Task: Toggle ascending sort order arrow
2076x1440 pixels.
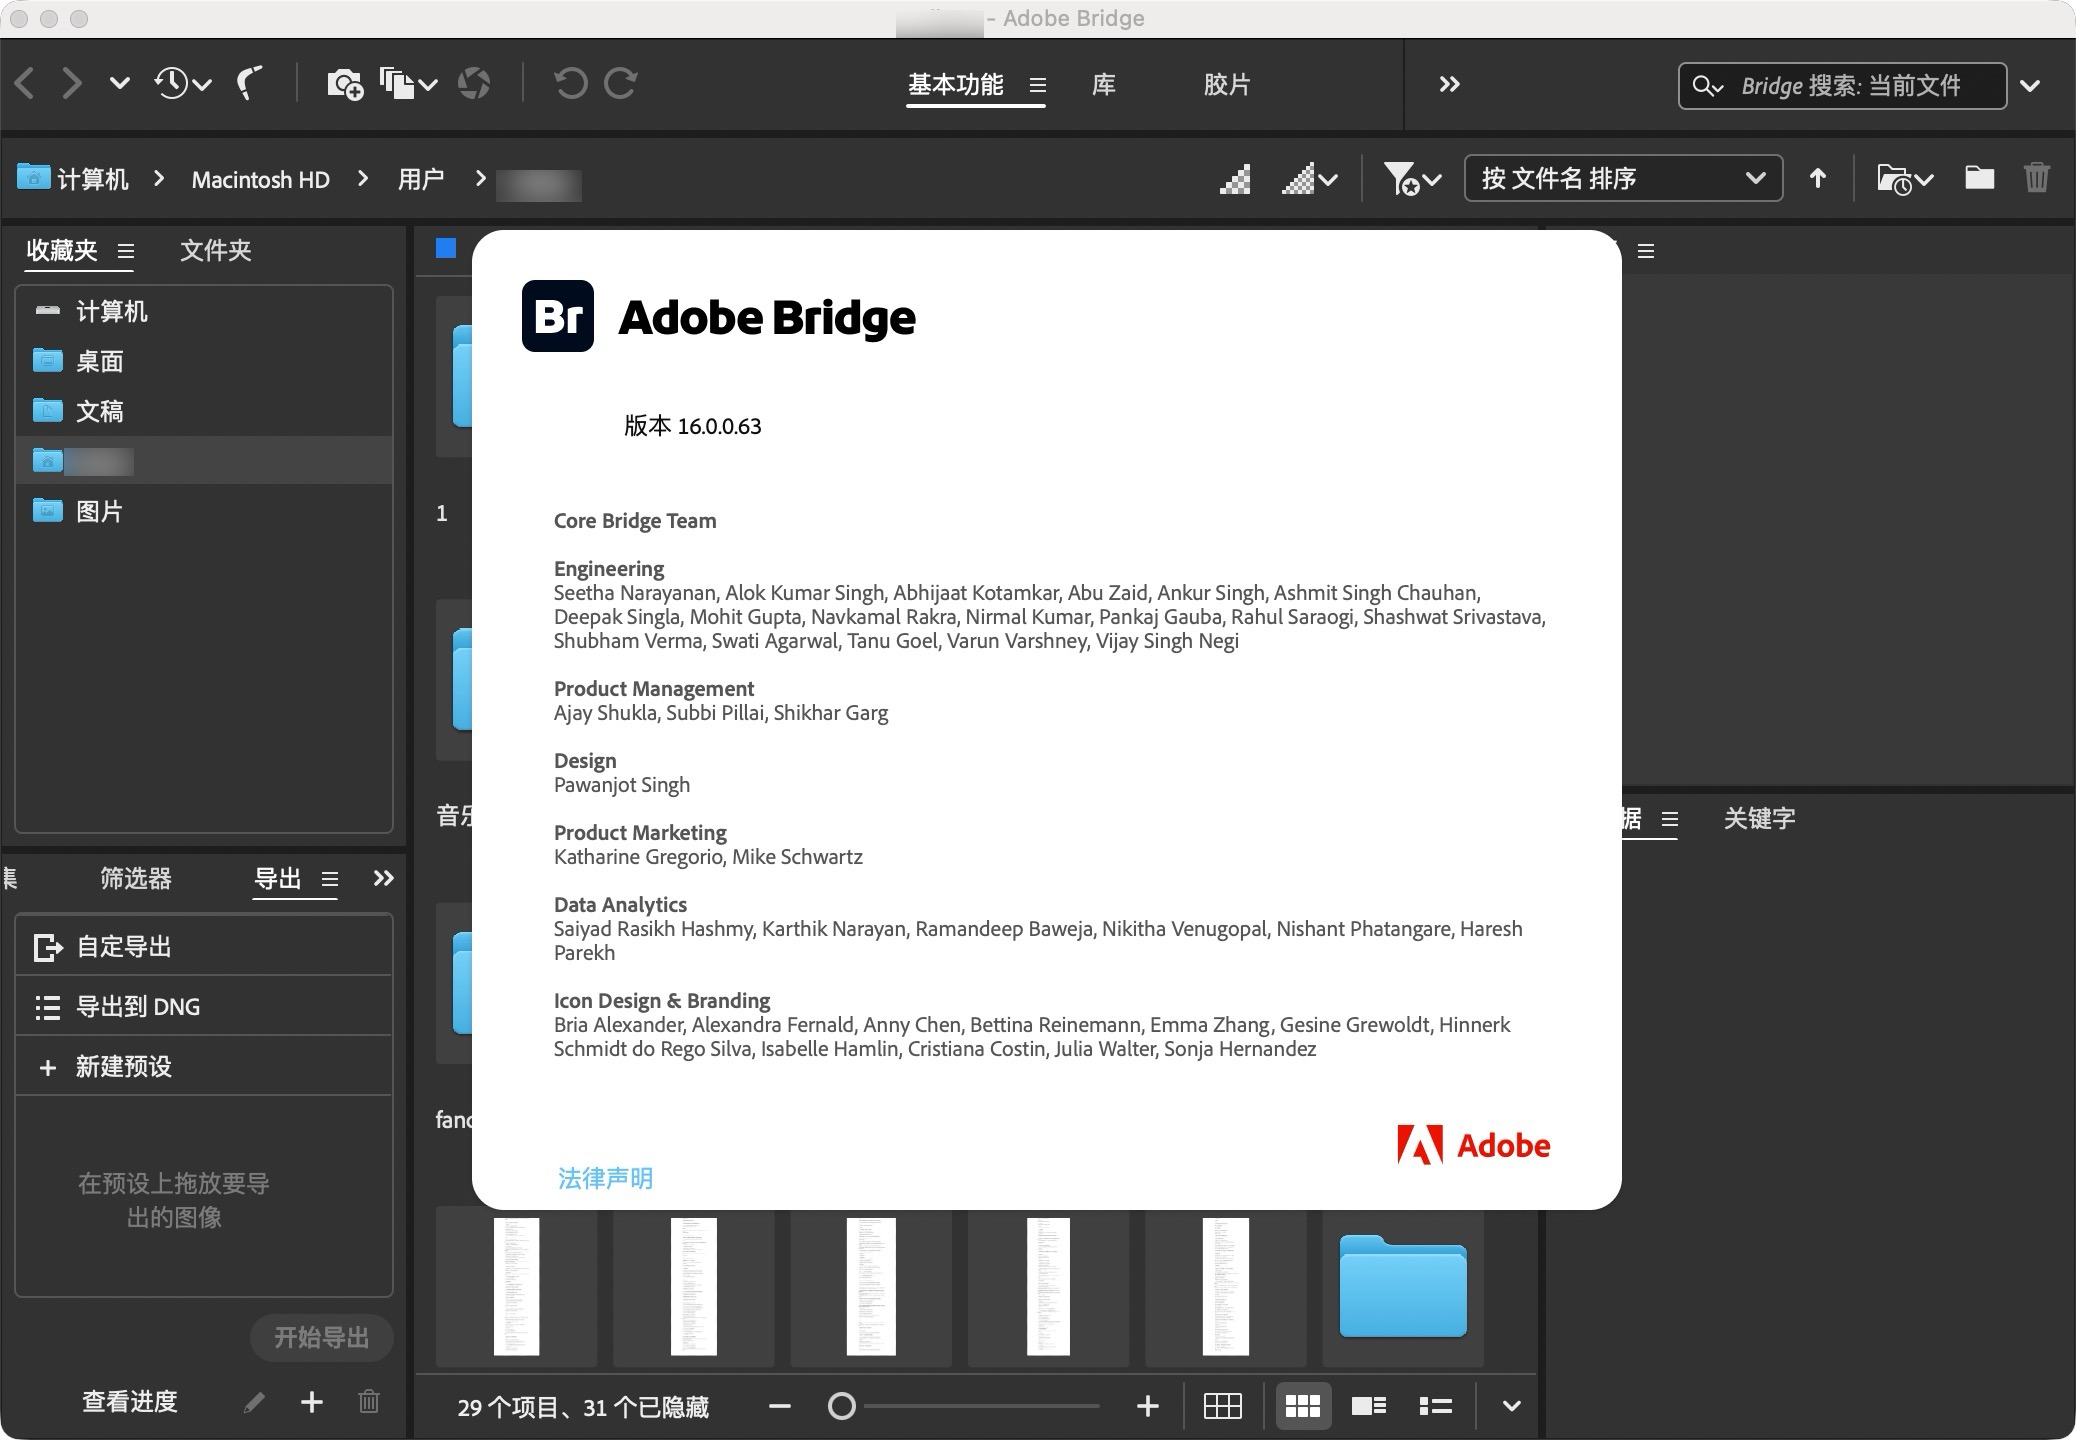Action: (1818, 178)
